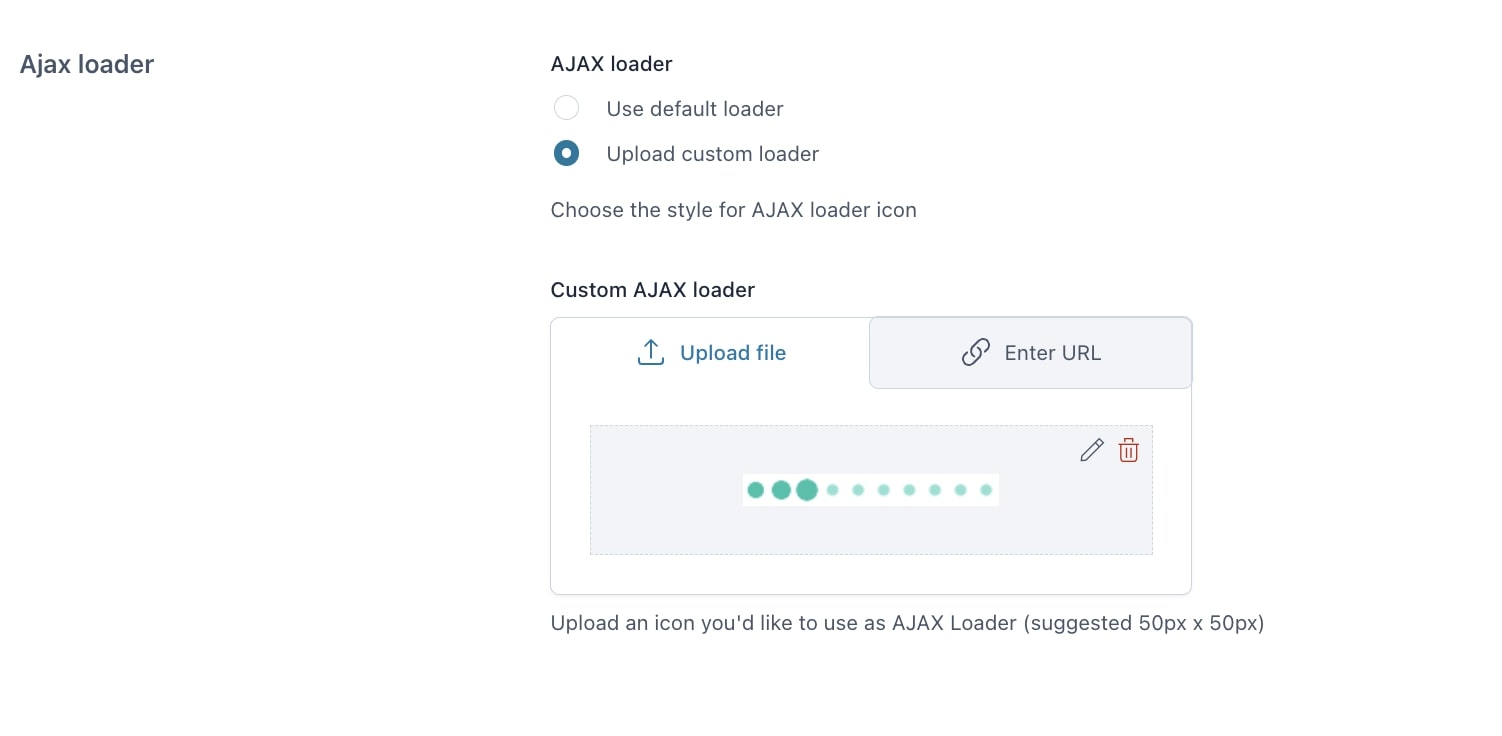Viewport: 1502px width, 736px height.
Task: Switch to the "Enter URL" tab
Action: (x=1030, y=353)
